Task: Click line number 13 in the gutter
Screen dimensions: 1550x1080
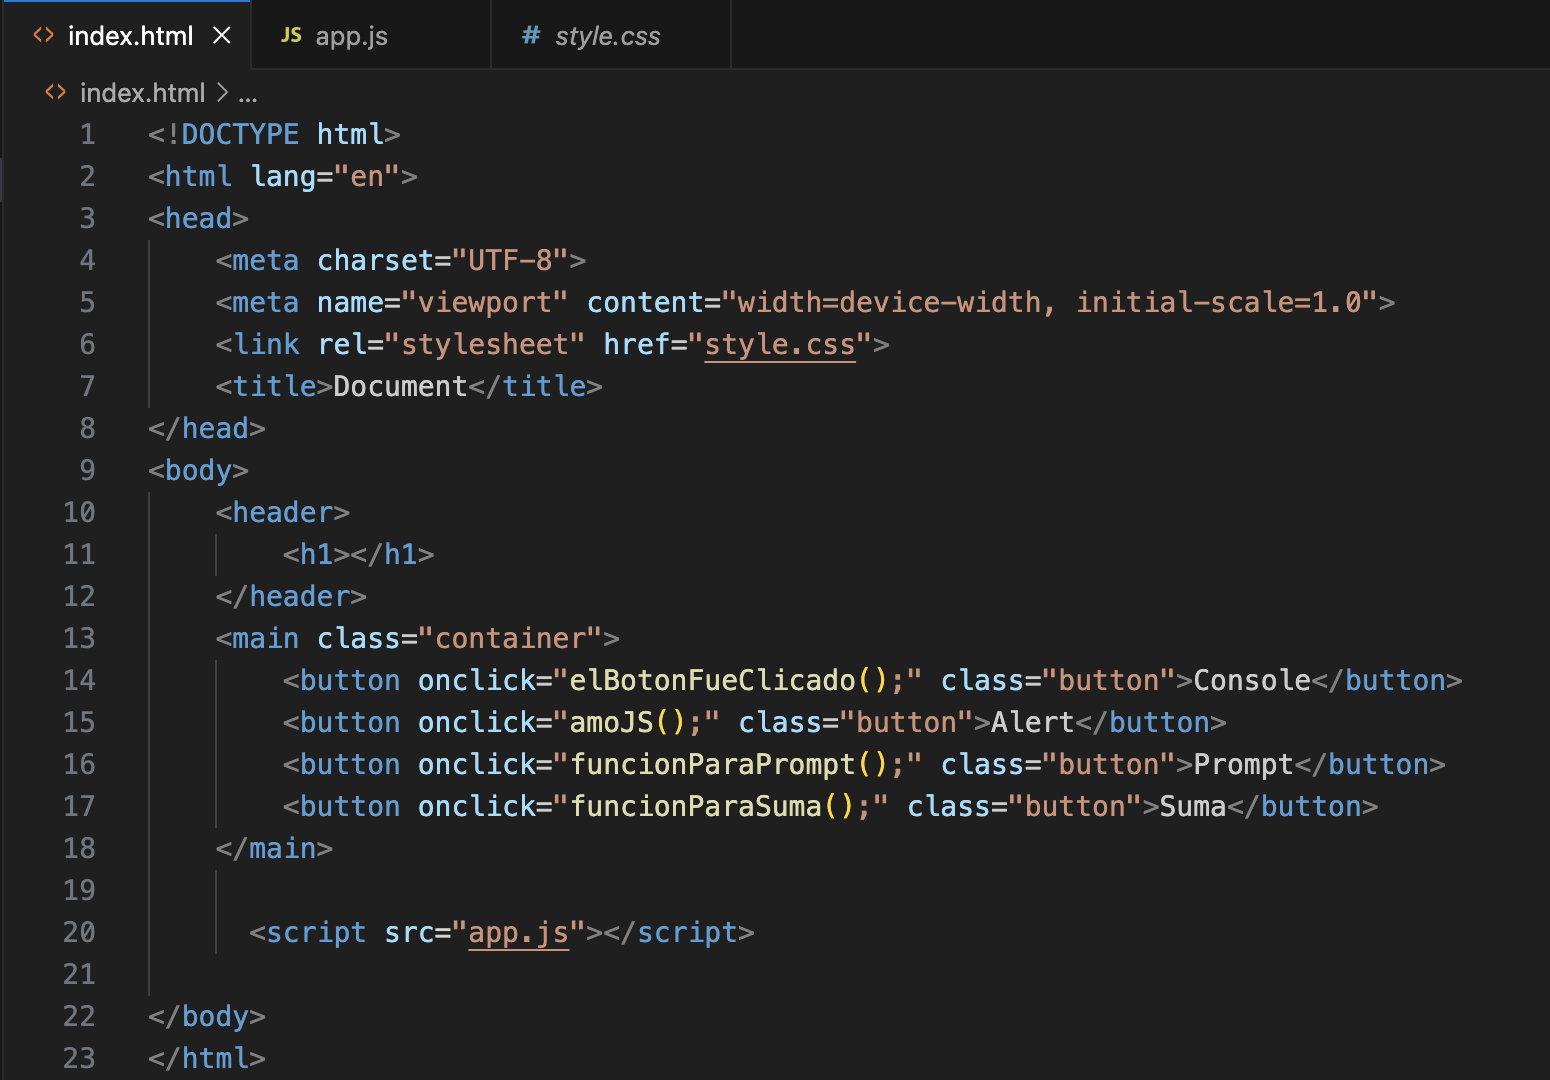Action: (79, 639)
